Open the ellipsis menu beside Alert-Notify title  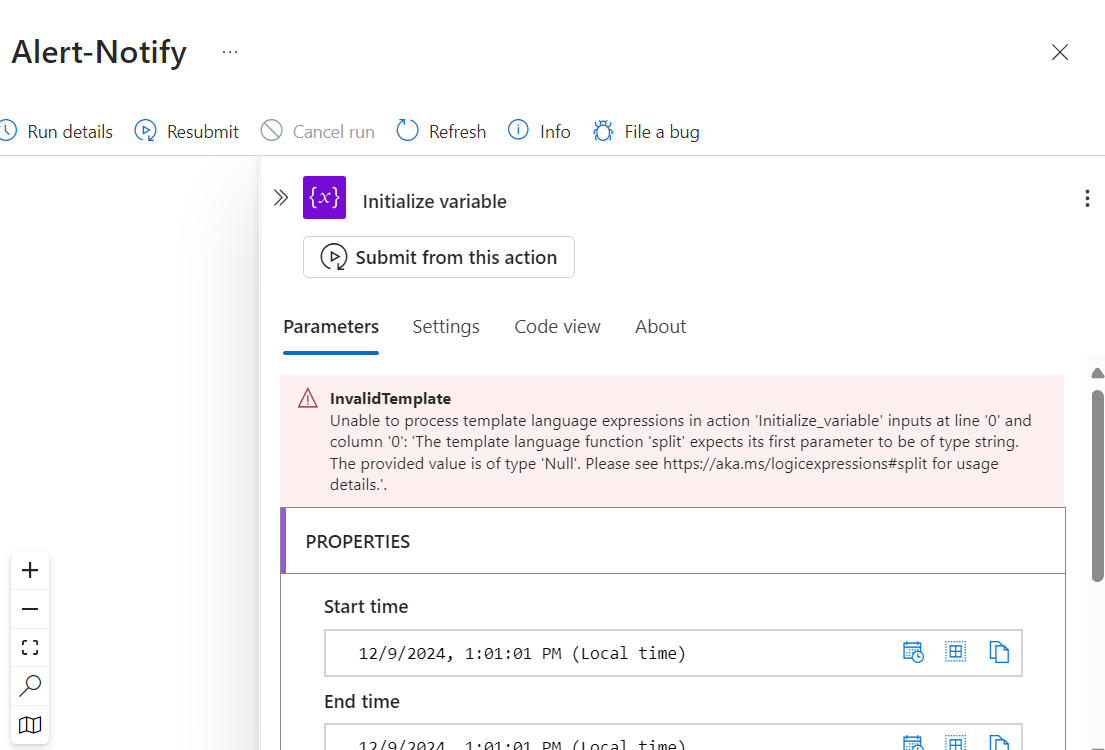tap(230, 52)
